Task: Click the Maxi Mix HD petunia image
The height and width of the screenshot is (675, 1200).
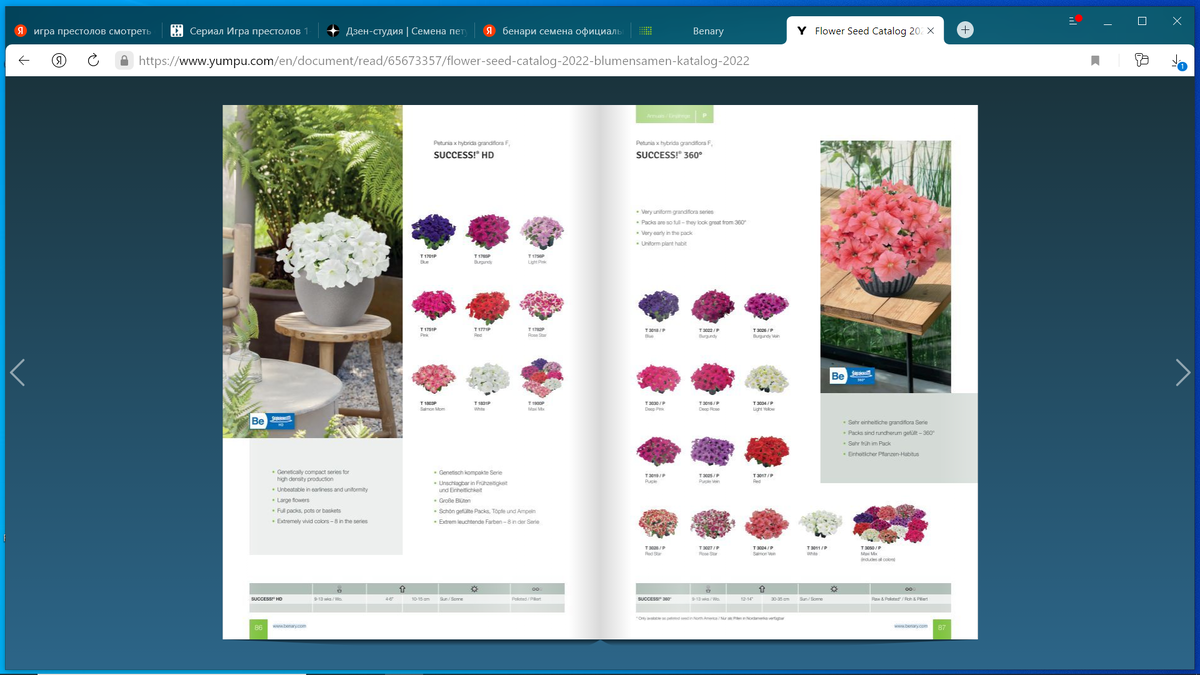Action: click(541, 377)
